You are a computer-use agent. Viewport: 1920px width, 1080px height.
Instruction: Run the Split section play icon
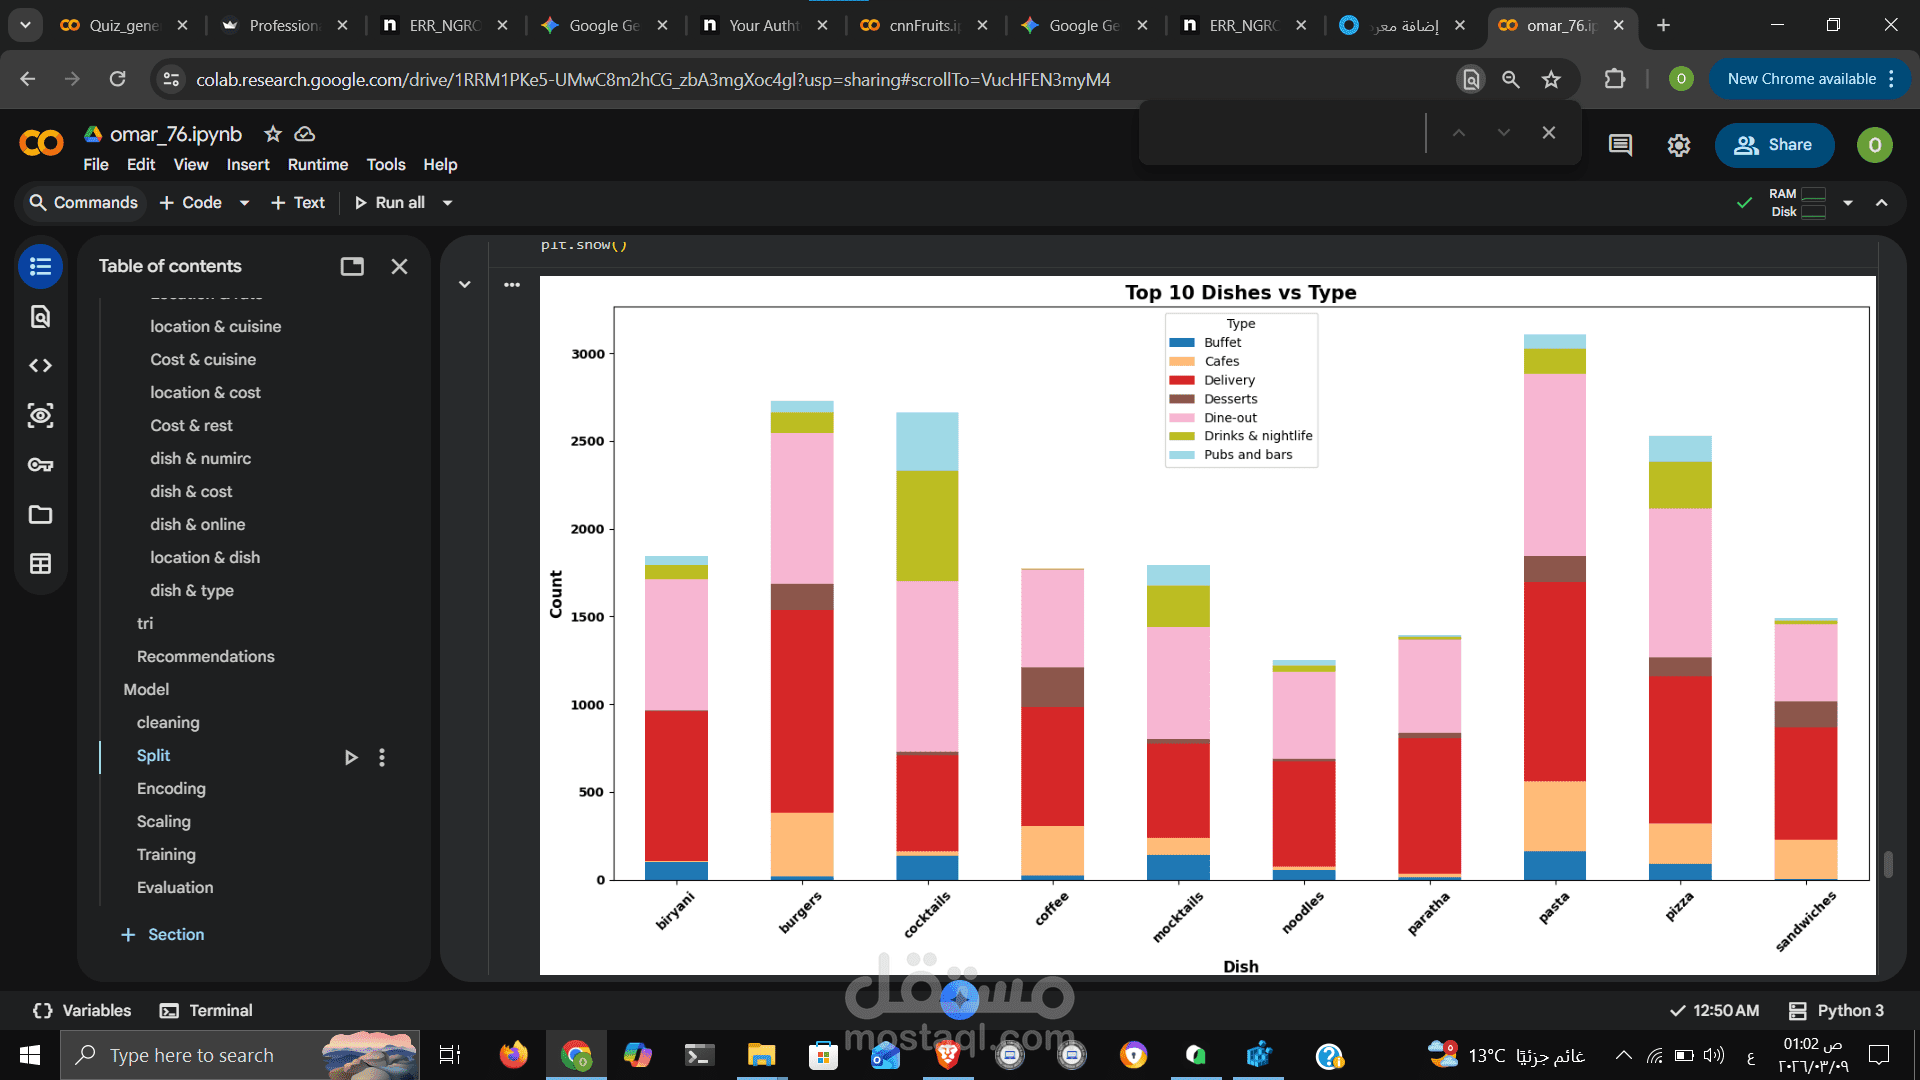click(x=351, y=757)
